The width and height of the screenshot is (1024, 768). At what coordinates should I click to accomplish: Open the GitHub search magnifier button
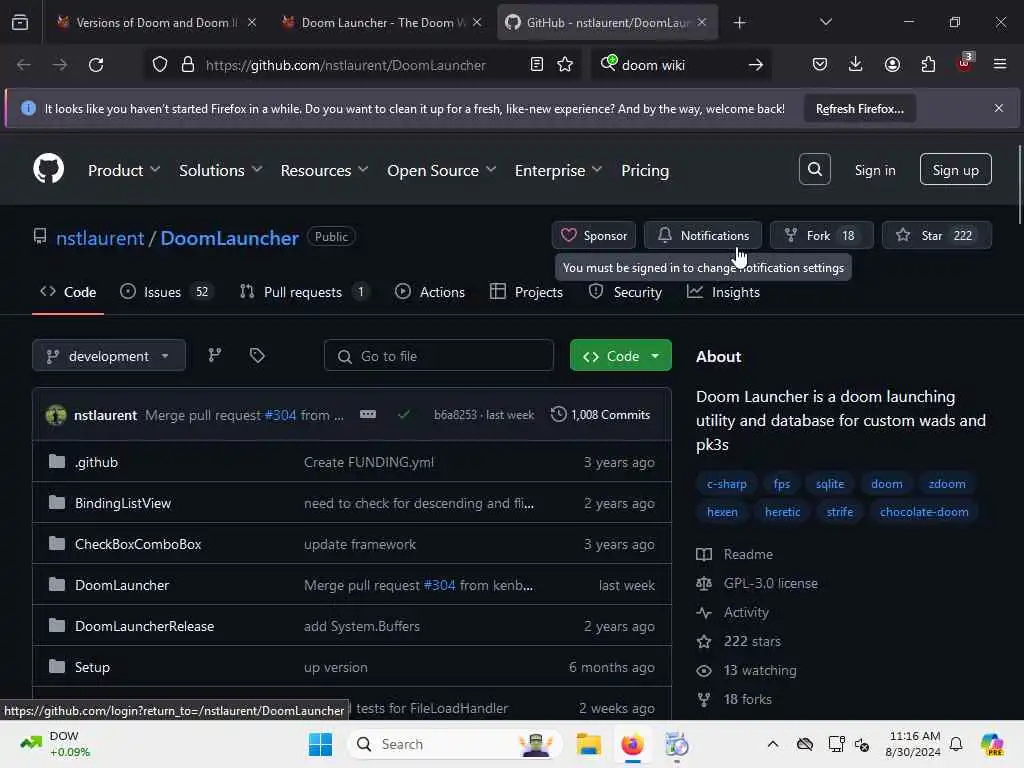pyautogui.click(x=814, y=169)
